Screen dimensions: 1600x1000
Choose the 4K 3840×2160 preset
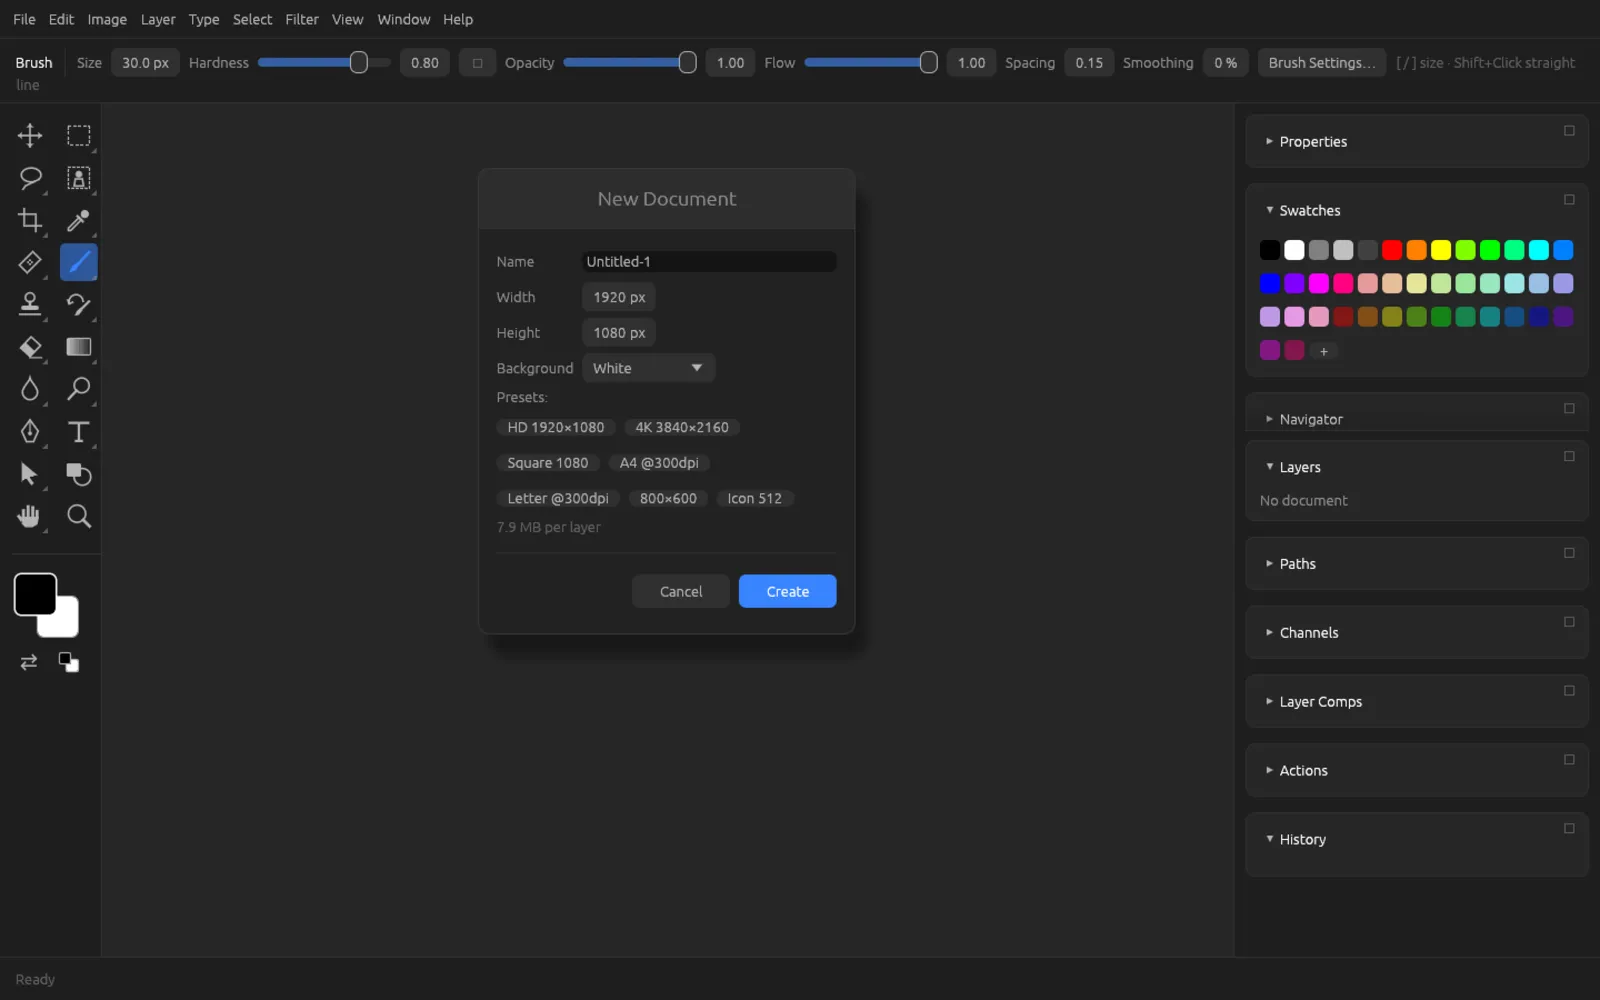pos(682,427)
